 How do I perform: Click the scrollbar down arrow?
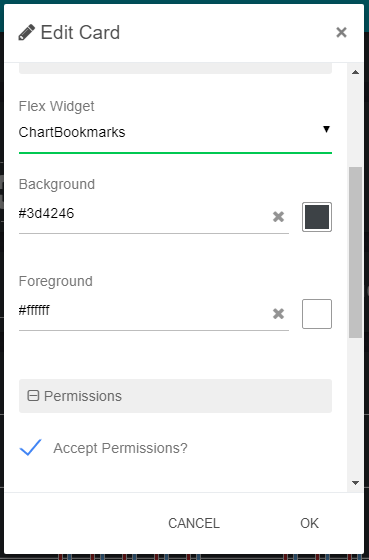(355, 483)
